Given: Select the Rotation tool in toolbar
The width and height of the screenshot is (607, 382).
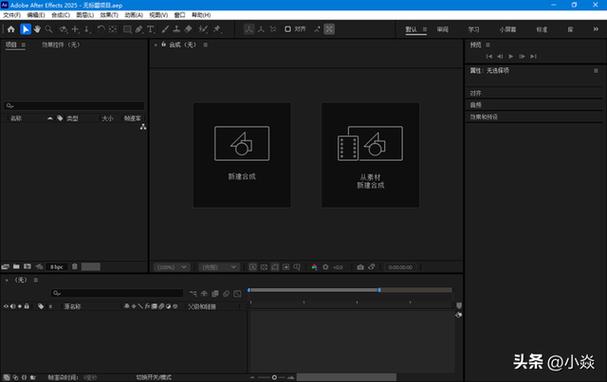Looking at the screenshot, I should [101, 29].
